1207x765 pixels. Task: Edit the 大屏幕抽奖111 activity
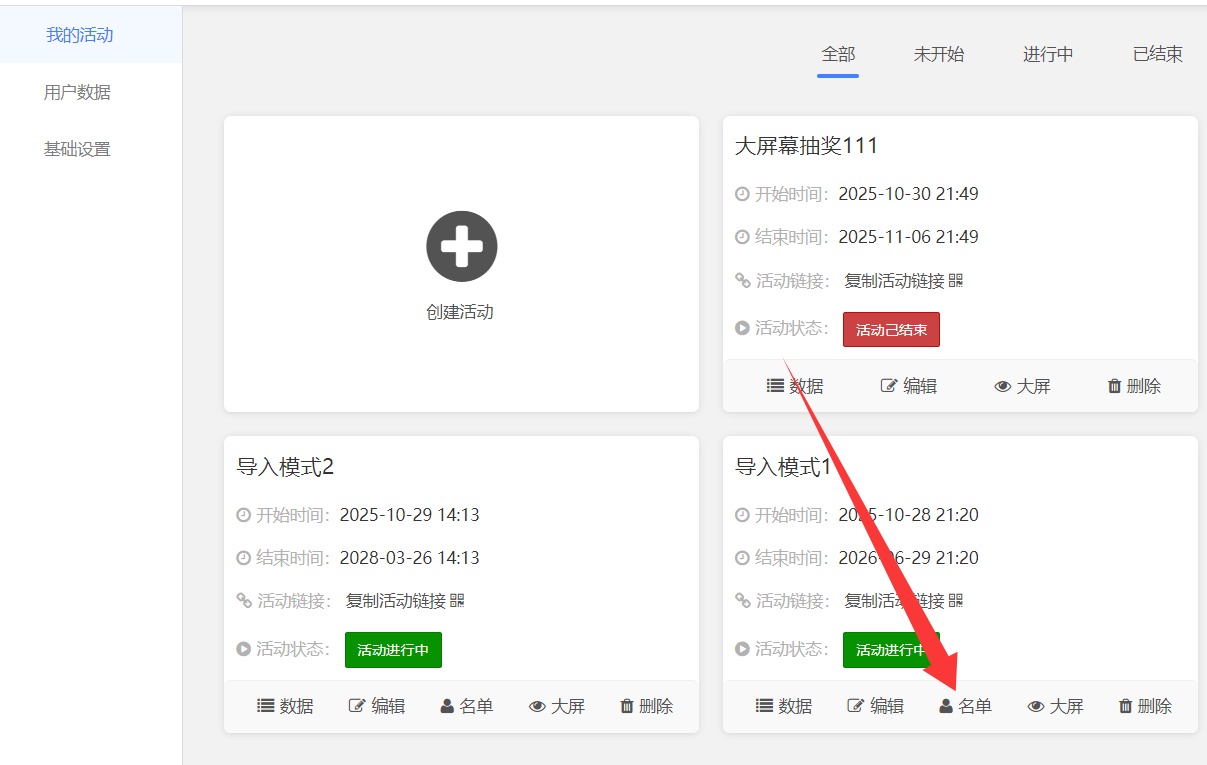(908, 386)
